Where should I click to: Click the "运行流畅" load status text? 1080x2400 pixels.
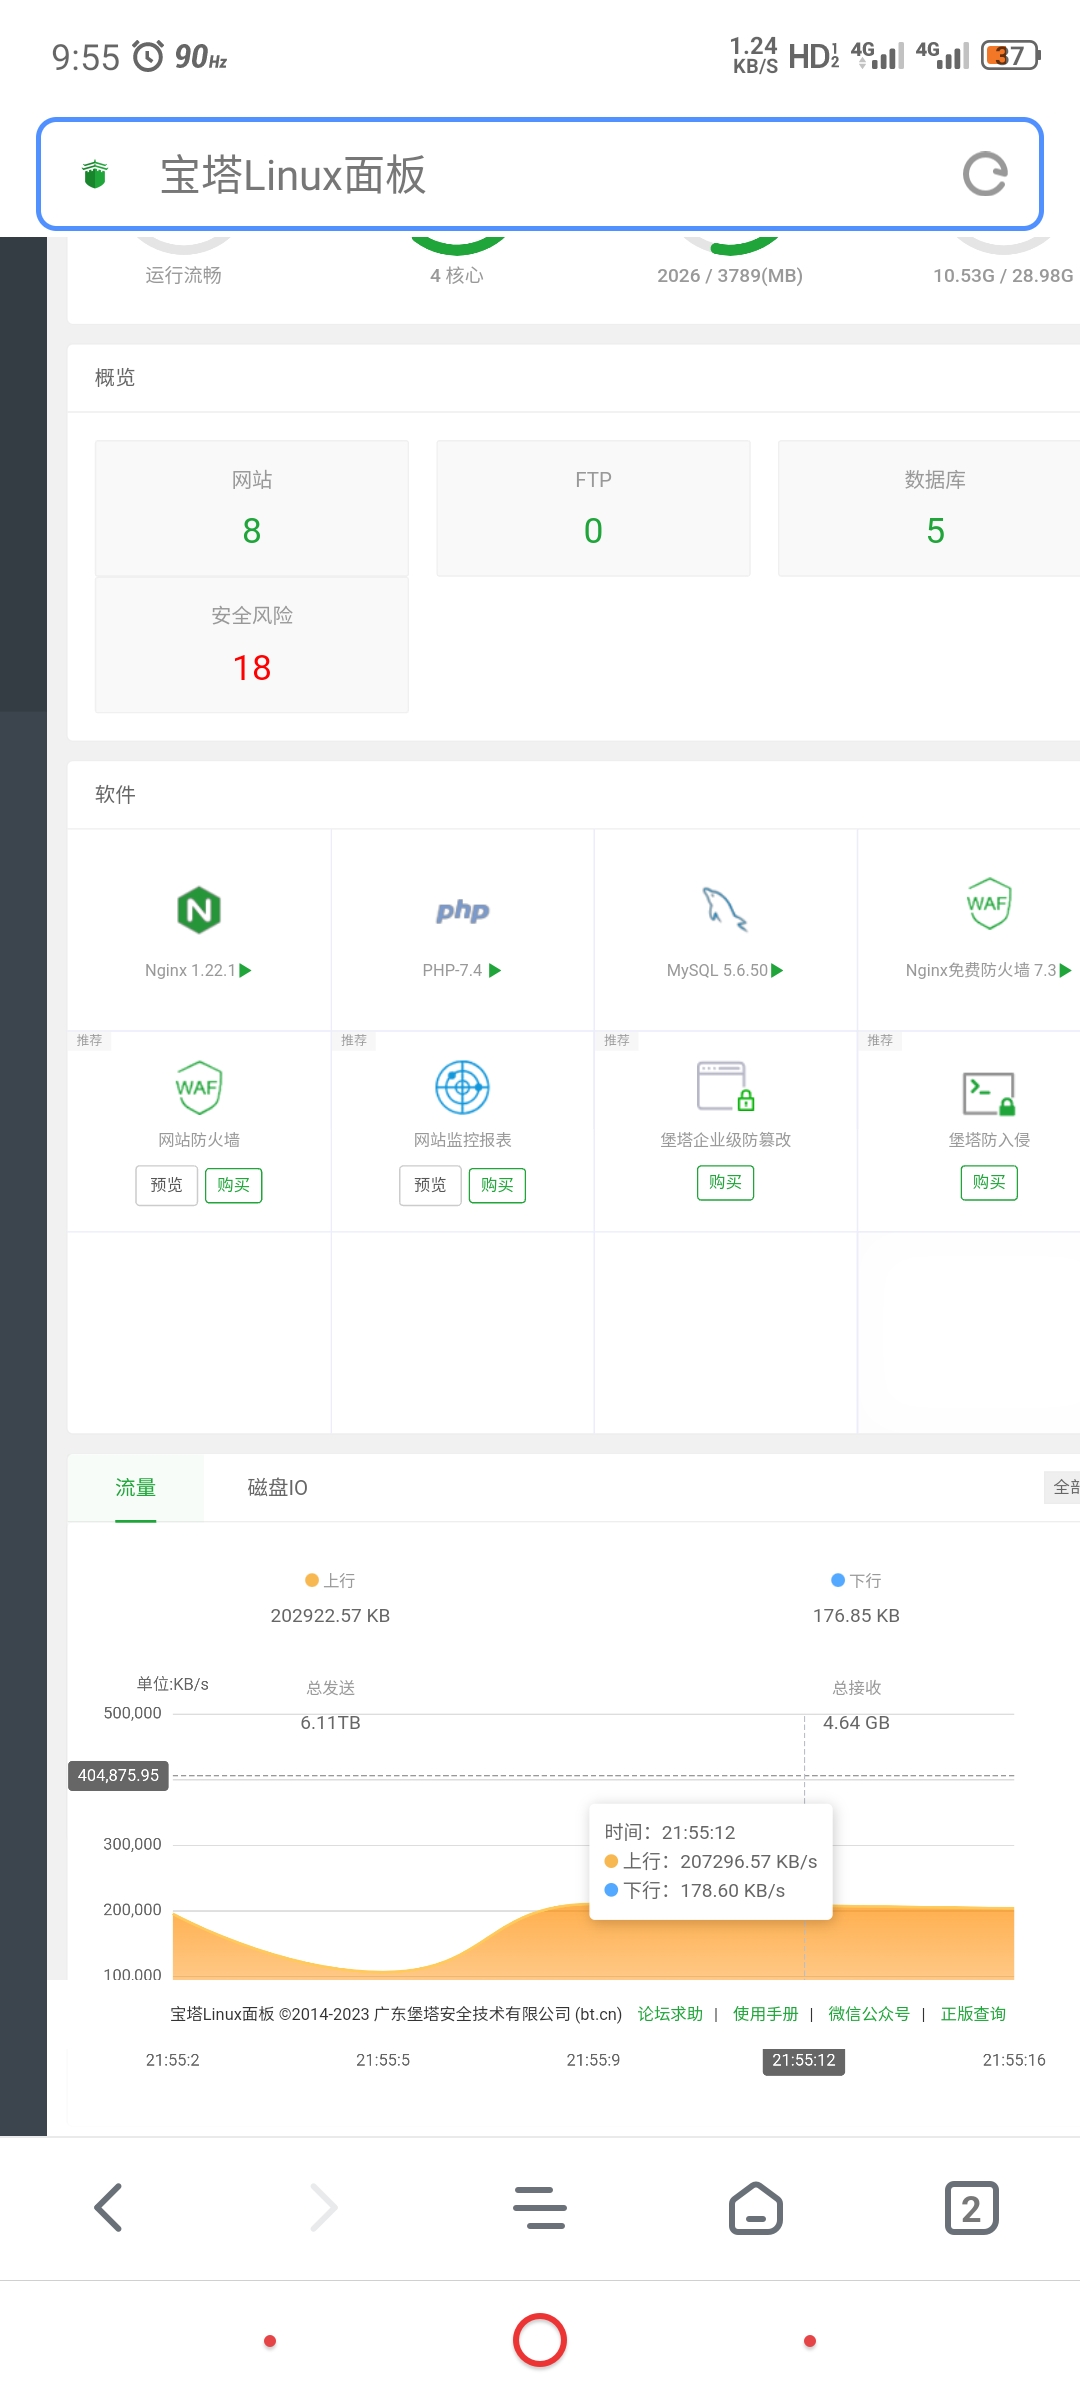pyautogui.click(x=183, y=275)
